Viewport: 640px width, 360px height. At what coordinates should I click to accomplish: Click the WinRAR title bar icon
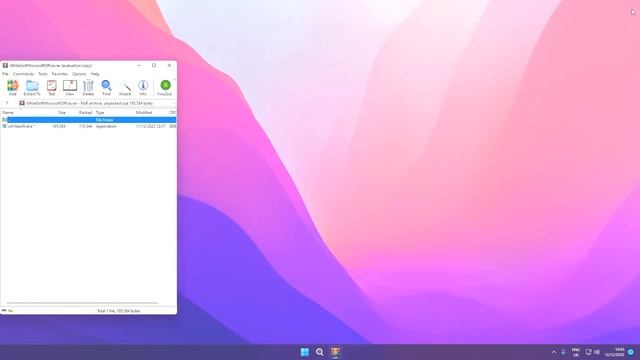(x=5, y=65)
